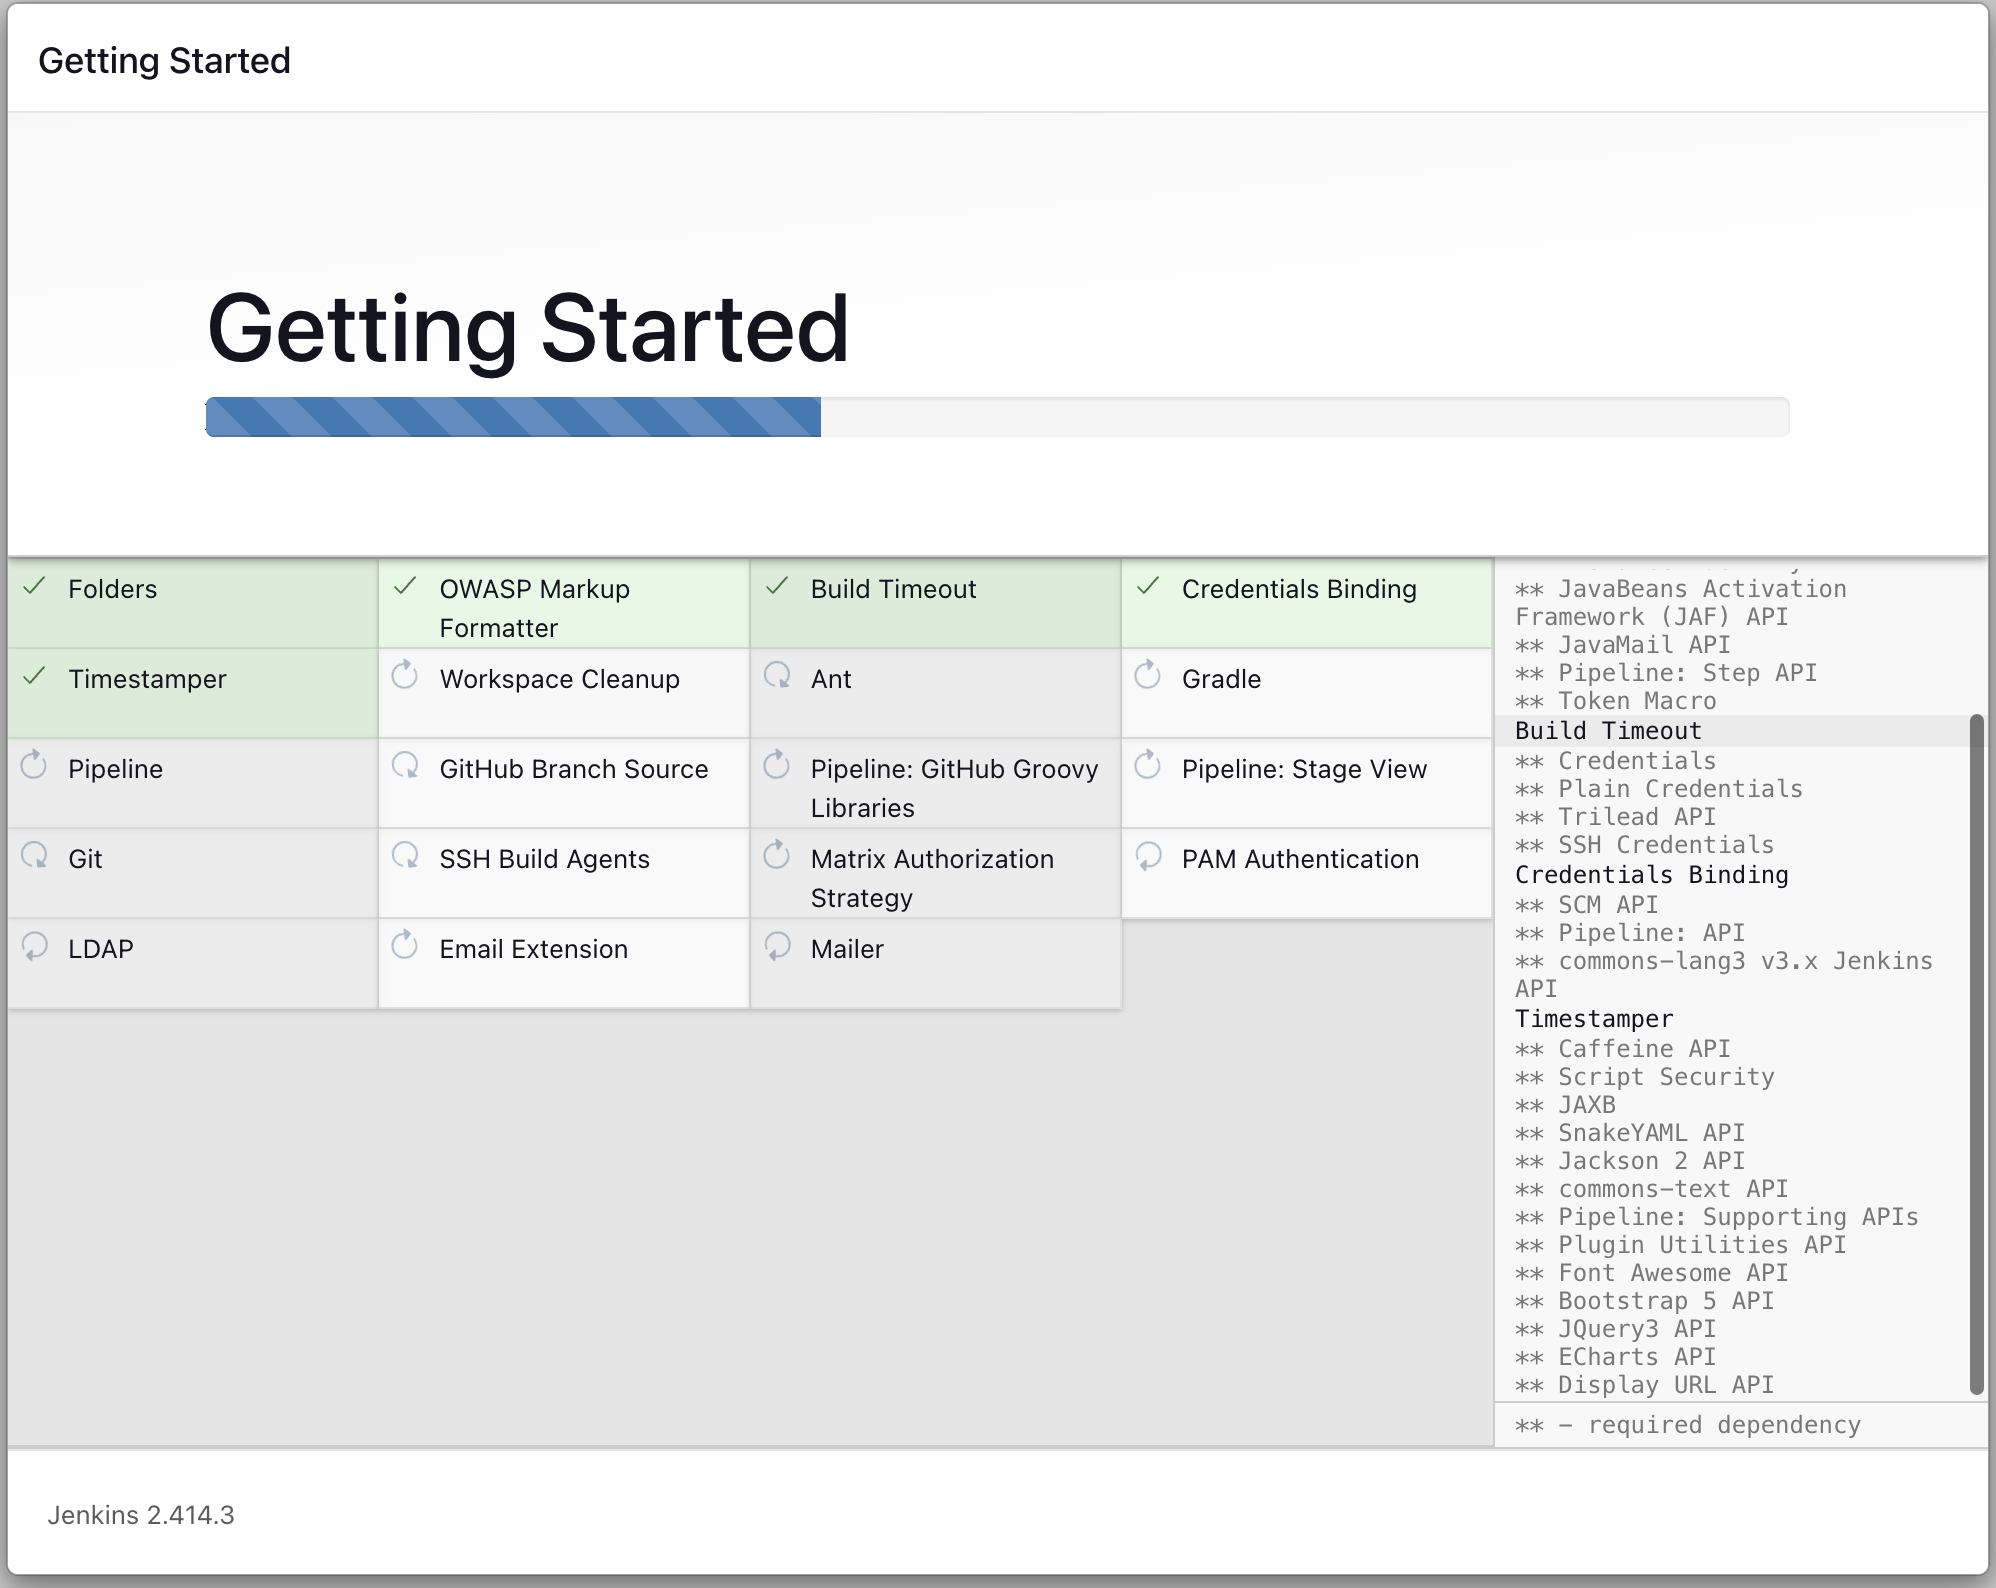Click the spinner icon next to Git
This screenshot has height=1588, width=1996.
35,856
